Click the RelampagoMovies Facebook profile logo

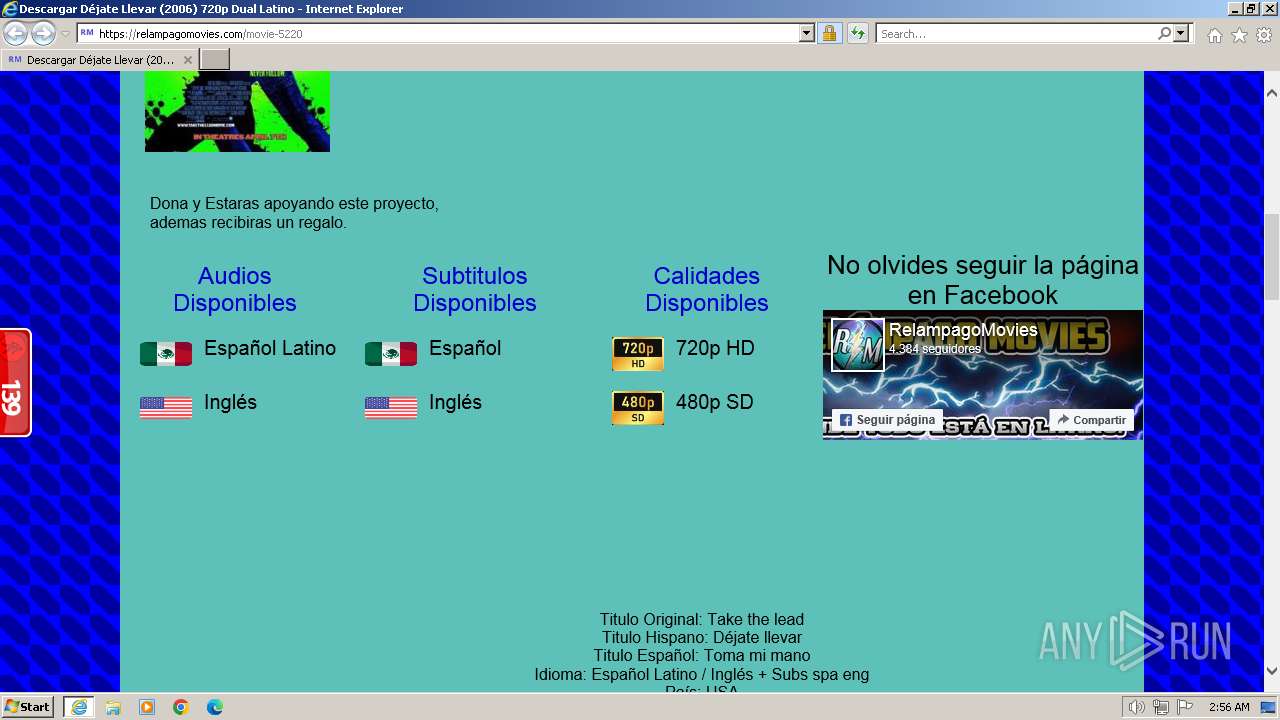pyautogui.click(x=858, y=345)
